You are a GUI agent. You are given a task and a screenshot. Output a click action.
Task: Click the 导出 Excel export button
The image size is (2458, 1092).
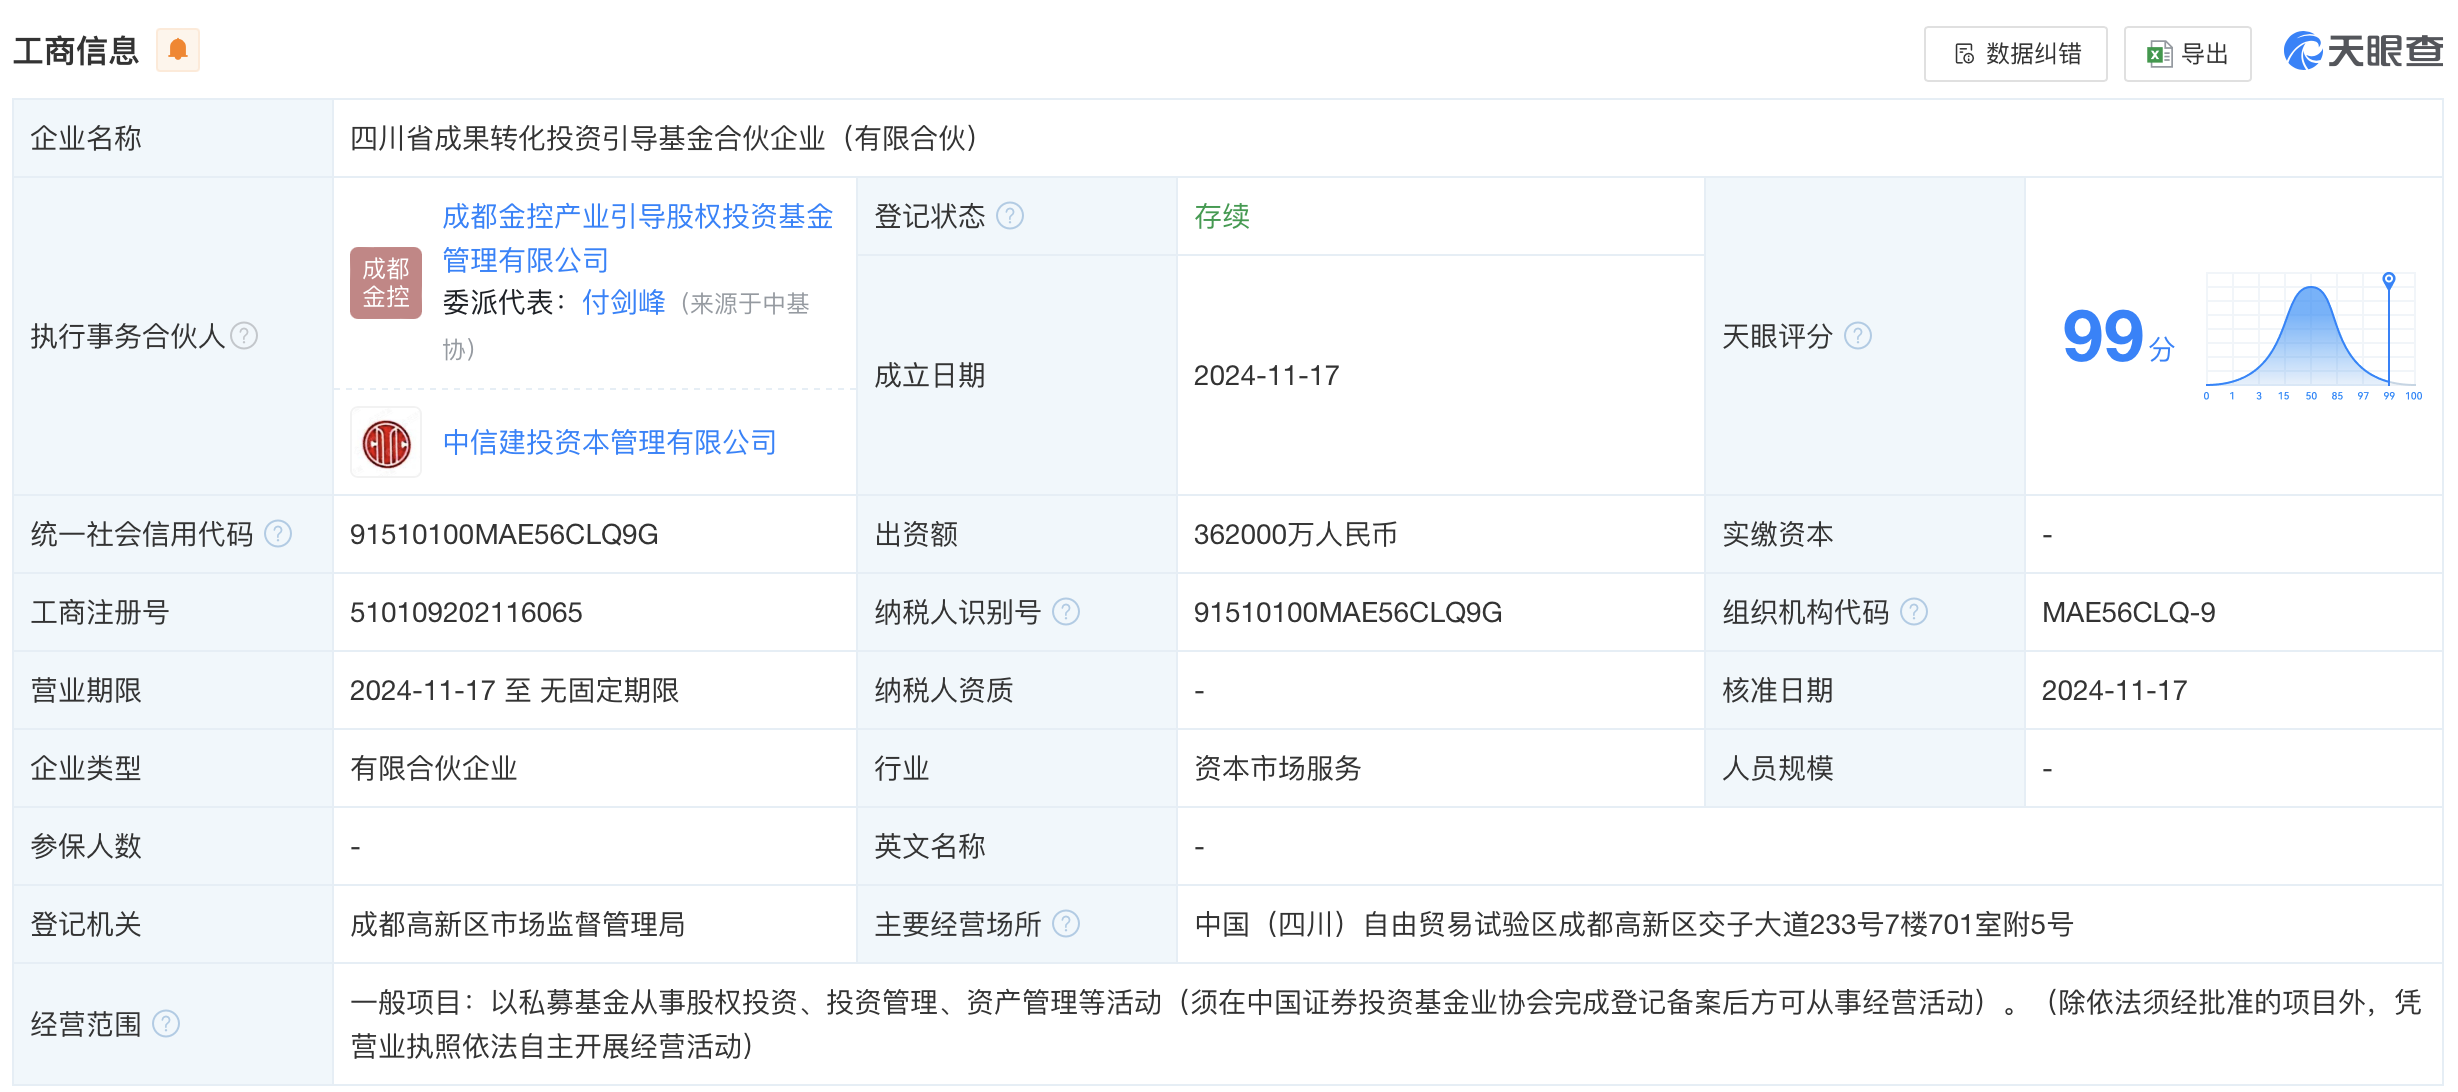[x=2187, y=54]
